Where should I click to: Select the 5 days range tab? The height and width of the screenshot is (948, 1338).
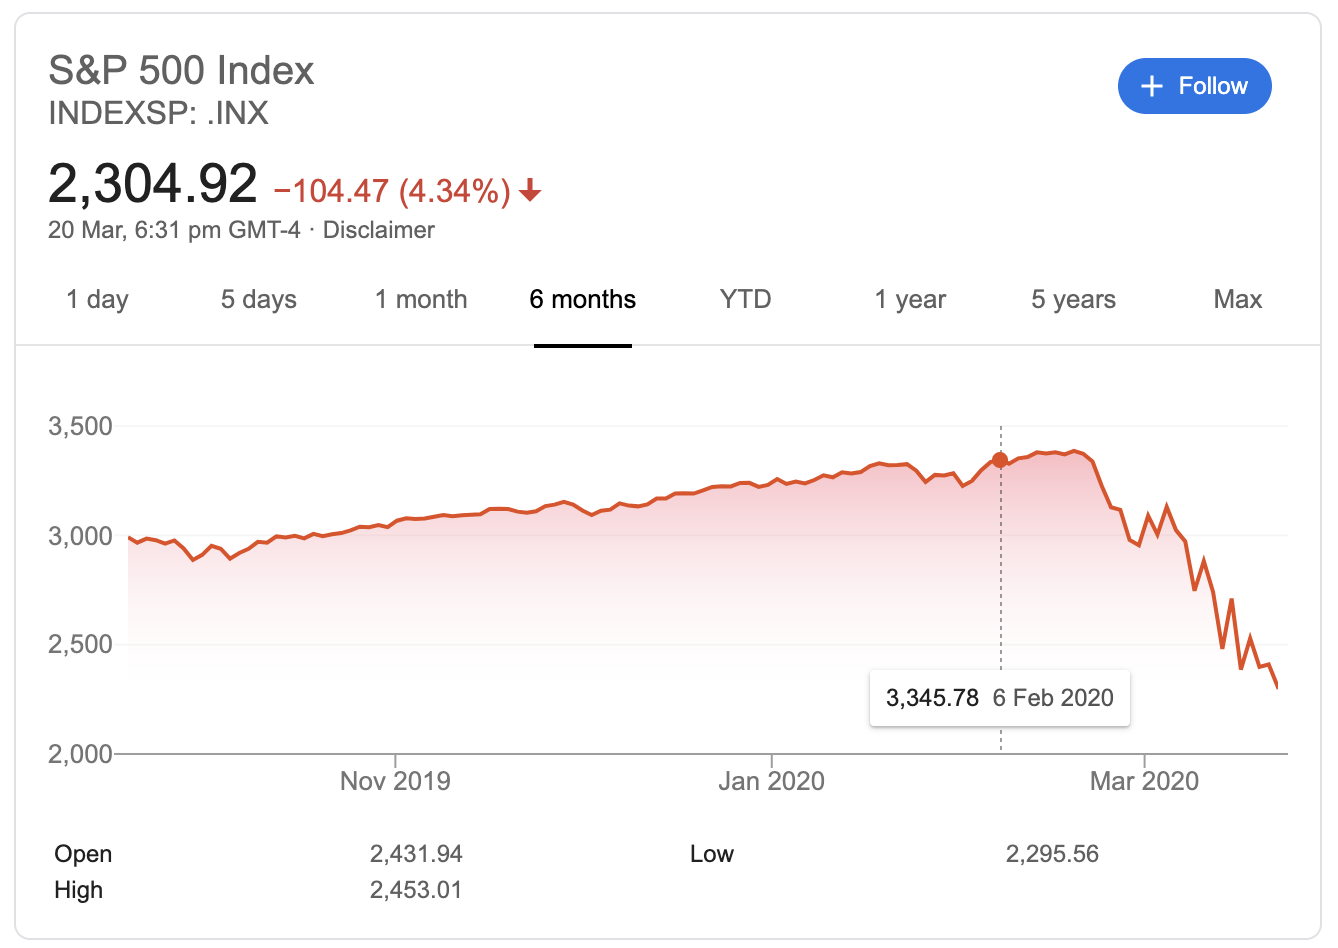(258, 299)
